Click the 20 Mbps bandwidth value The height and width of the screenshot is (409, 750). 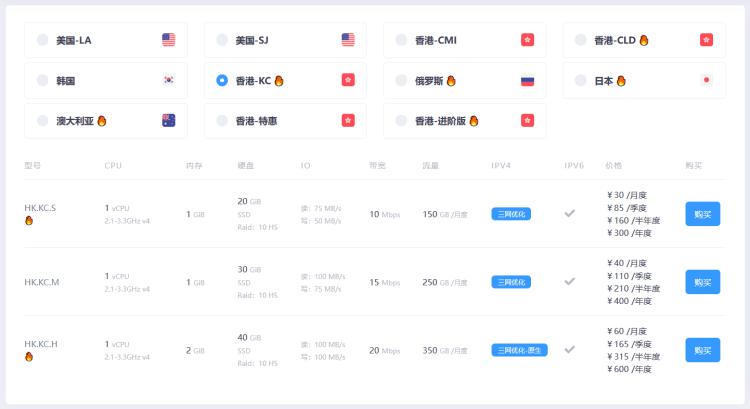click(x=385, y=351)
